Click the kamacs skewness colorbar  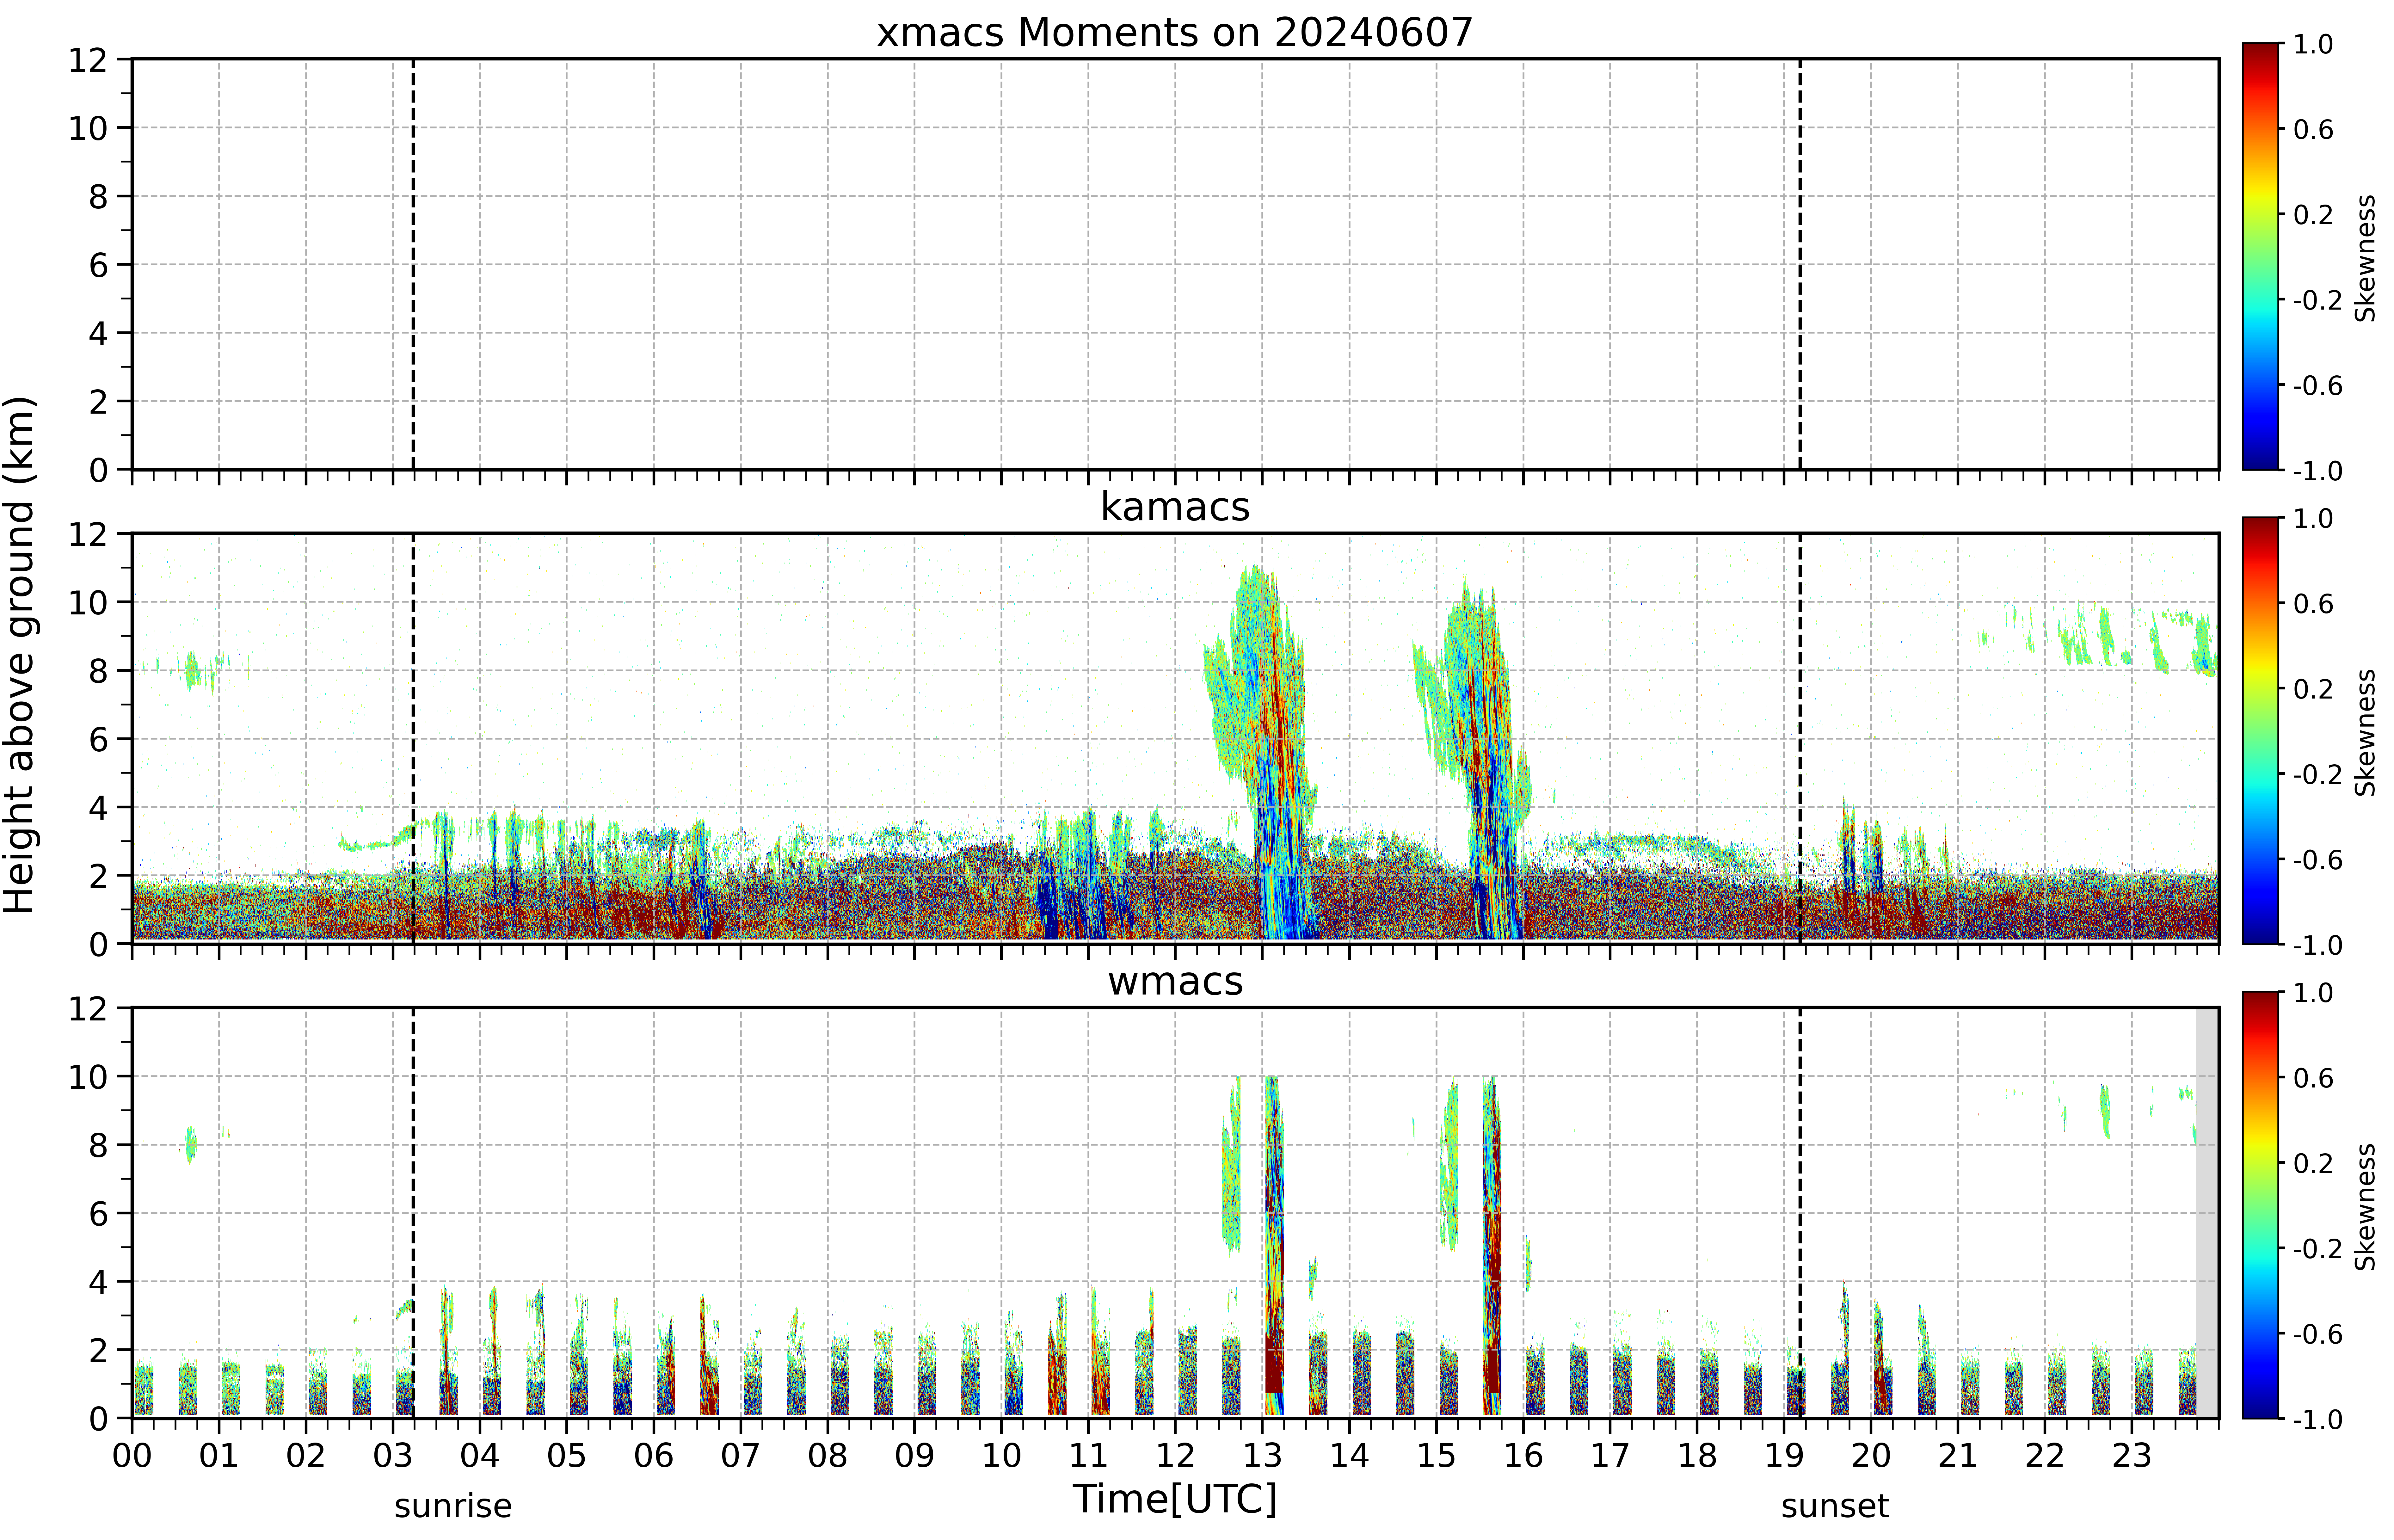click(2260, 730)
